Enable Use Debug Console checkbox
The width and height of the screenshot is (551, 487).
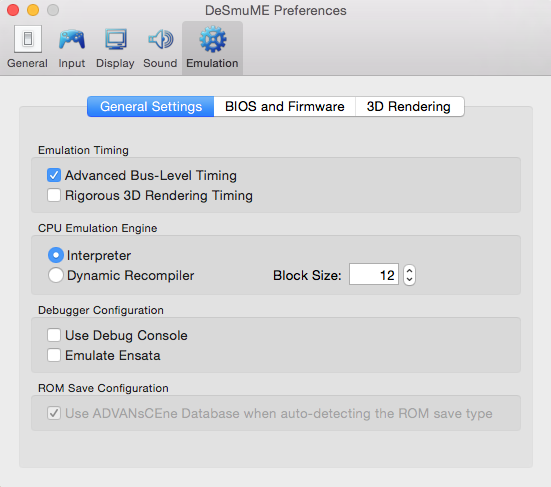click(54, 335)
